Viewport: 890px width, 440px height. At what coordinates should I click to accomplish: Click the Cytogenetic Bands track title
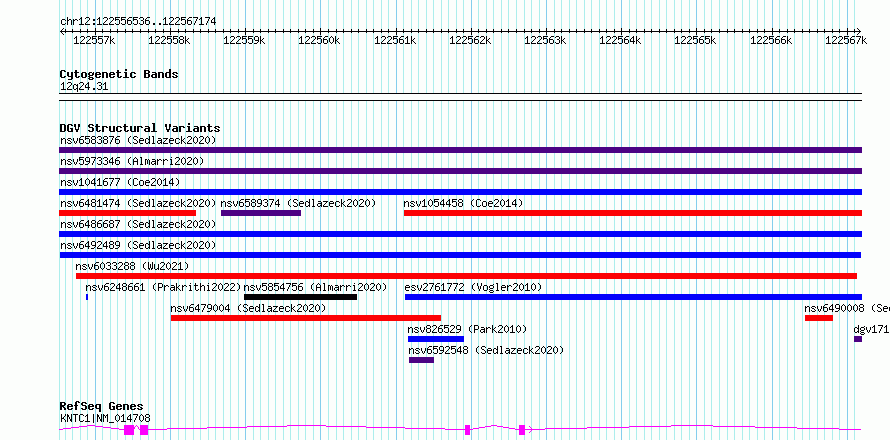(119, 74)
